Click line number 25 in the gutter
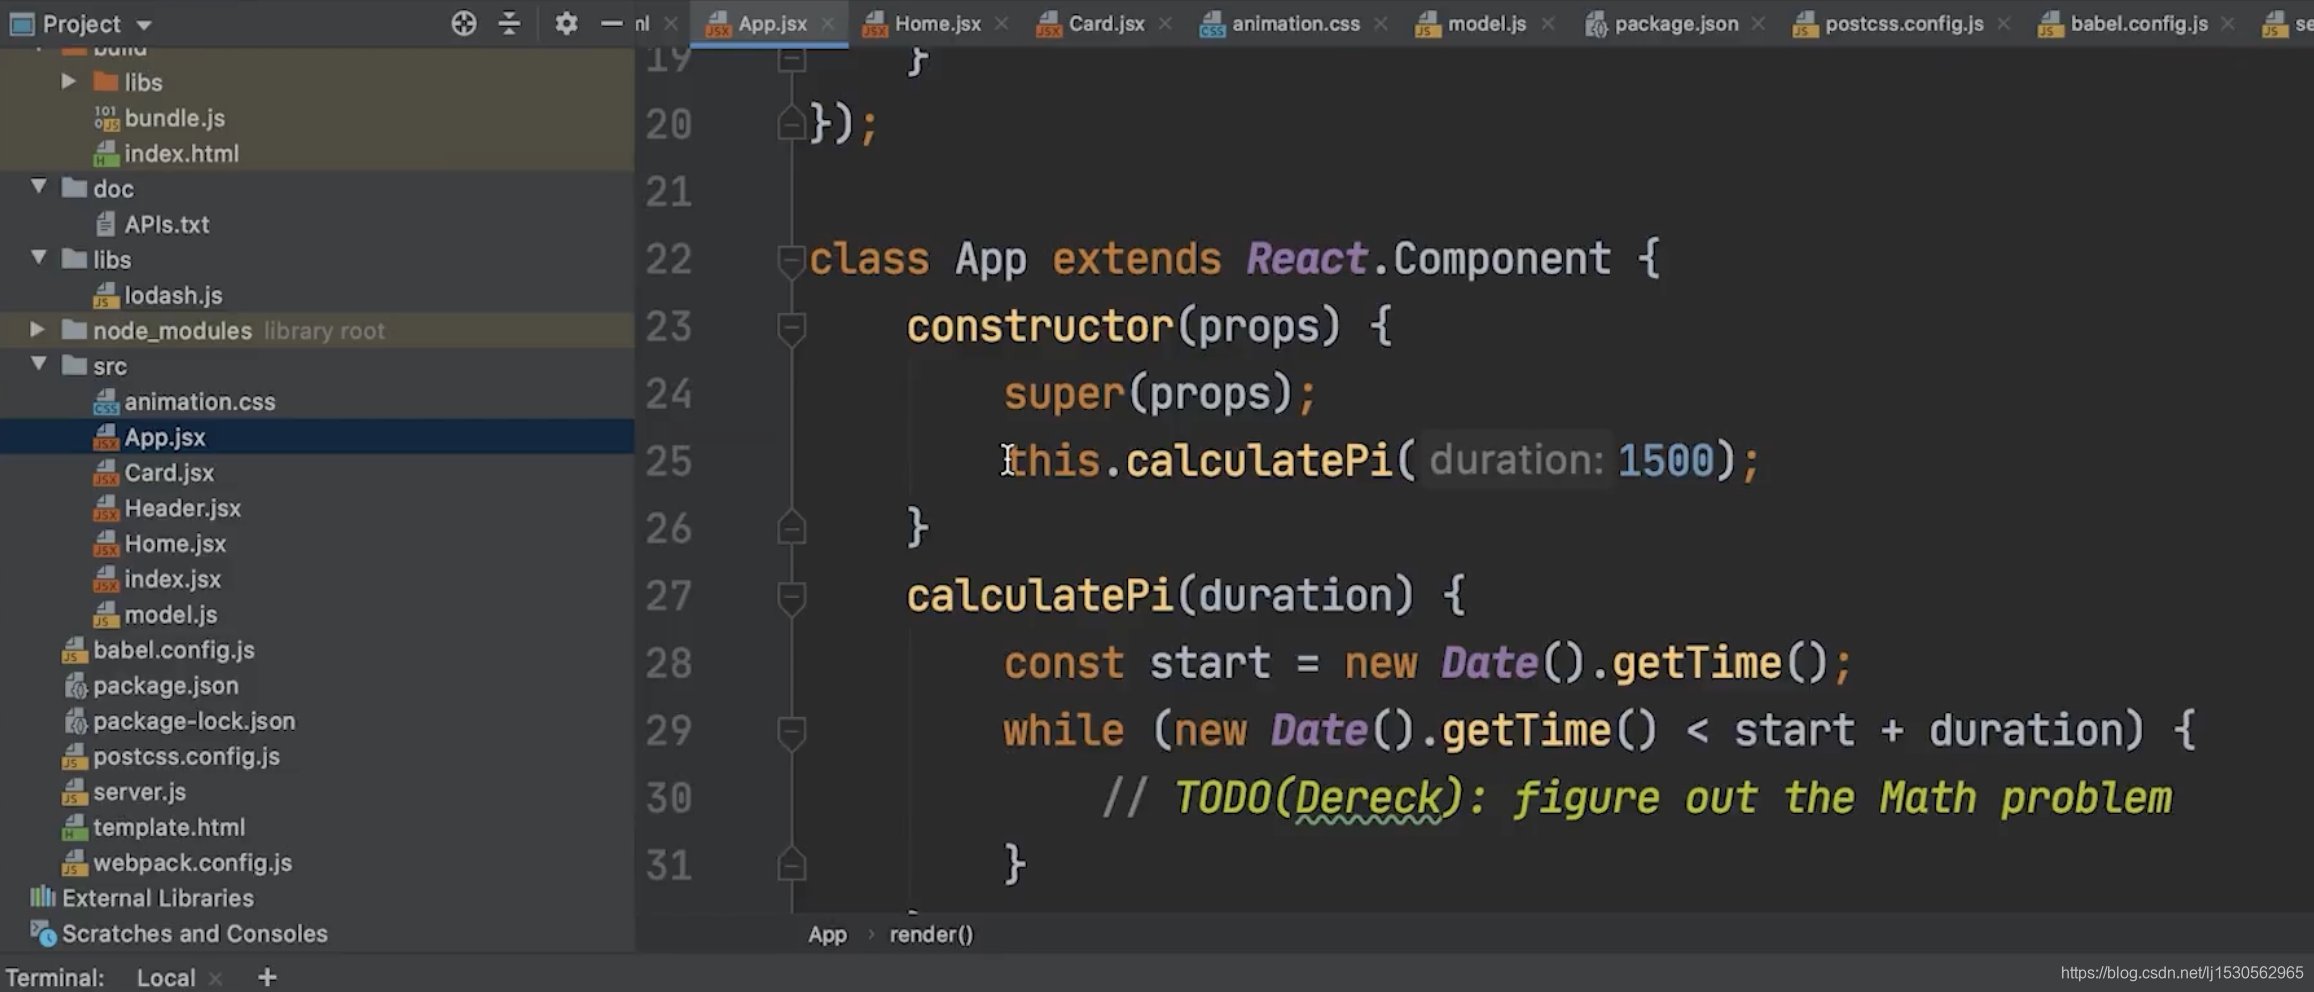2314x992 pixels. (x=668, y=461)
